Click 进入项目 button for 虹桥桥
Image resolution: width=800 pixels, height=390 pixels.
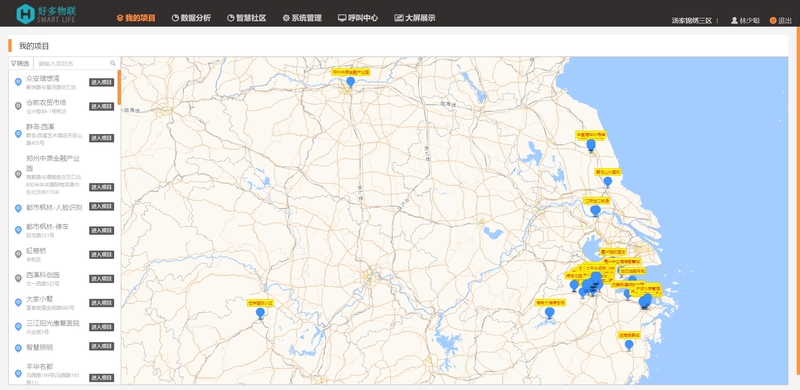point(102,254)
